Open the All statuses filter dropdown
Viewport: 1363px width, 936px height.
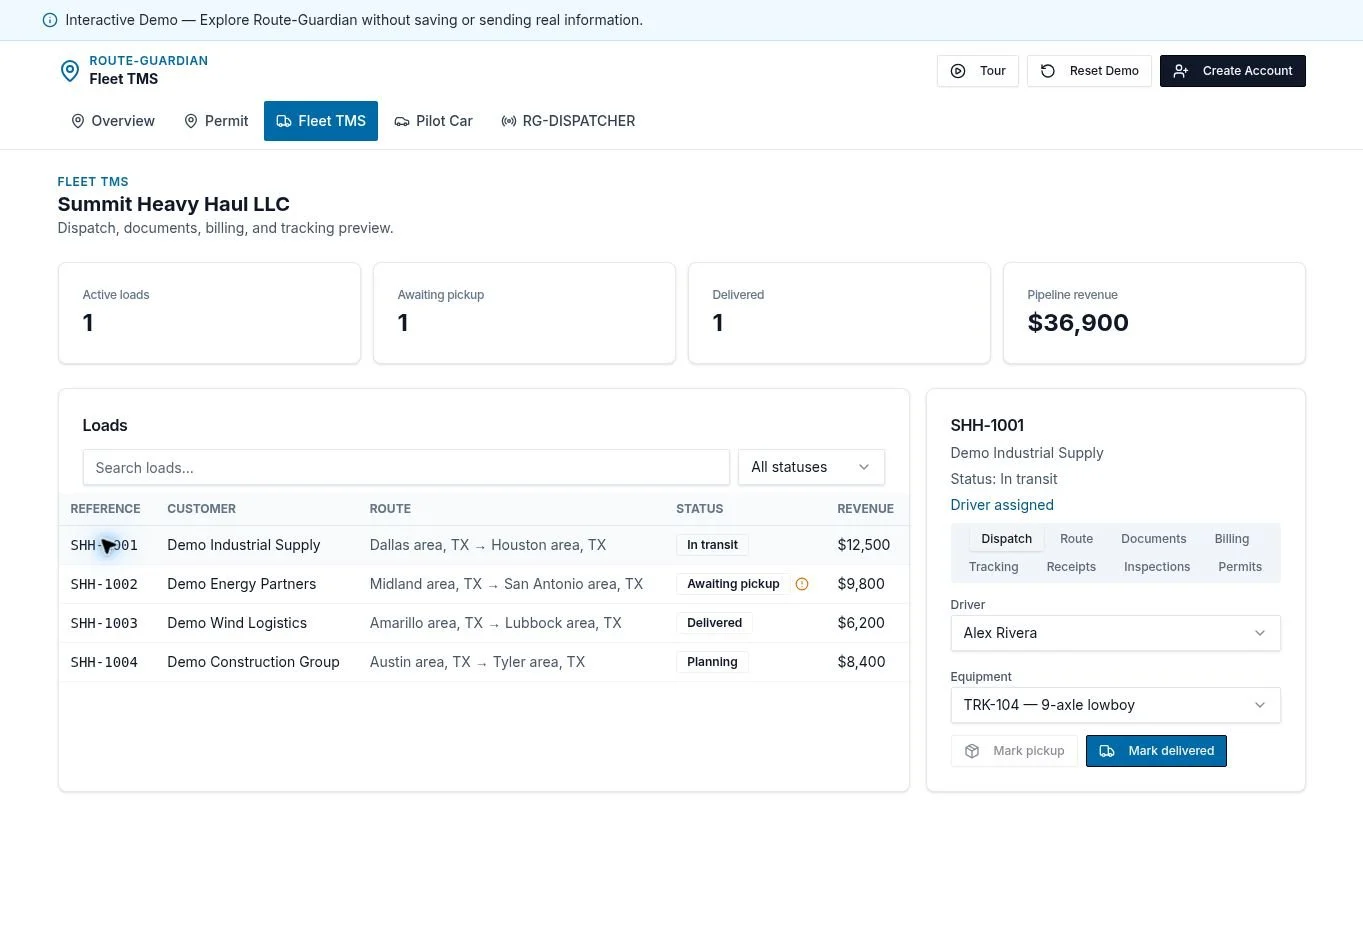811,467
